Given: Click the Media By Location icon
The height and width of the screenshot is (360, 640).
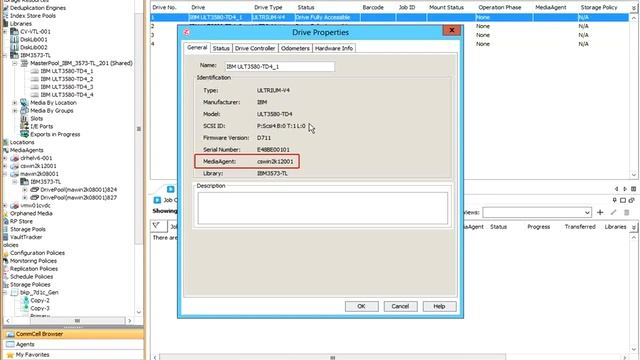Looking at the screenshot, I should pos(24,102).
